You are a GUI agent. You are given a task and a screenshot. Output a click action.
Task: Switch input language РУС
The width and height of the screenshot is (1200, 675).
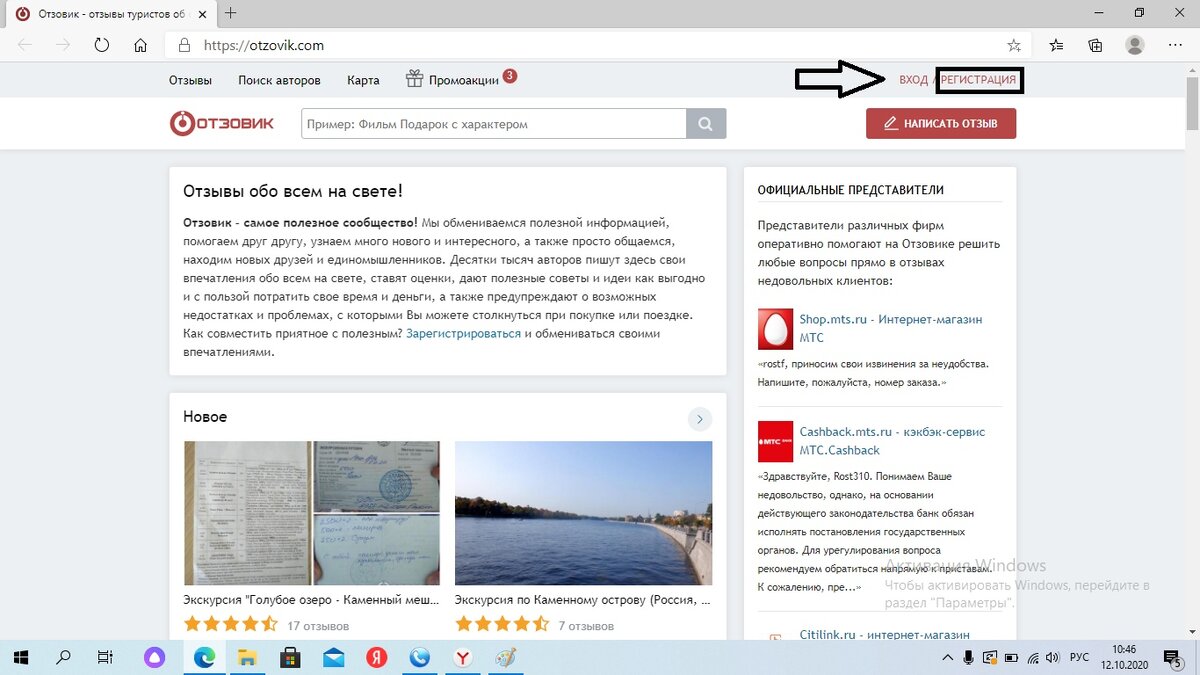[1080, 657]
